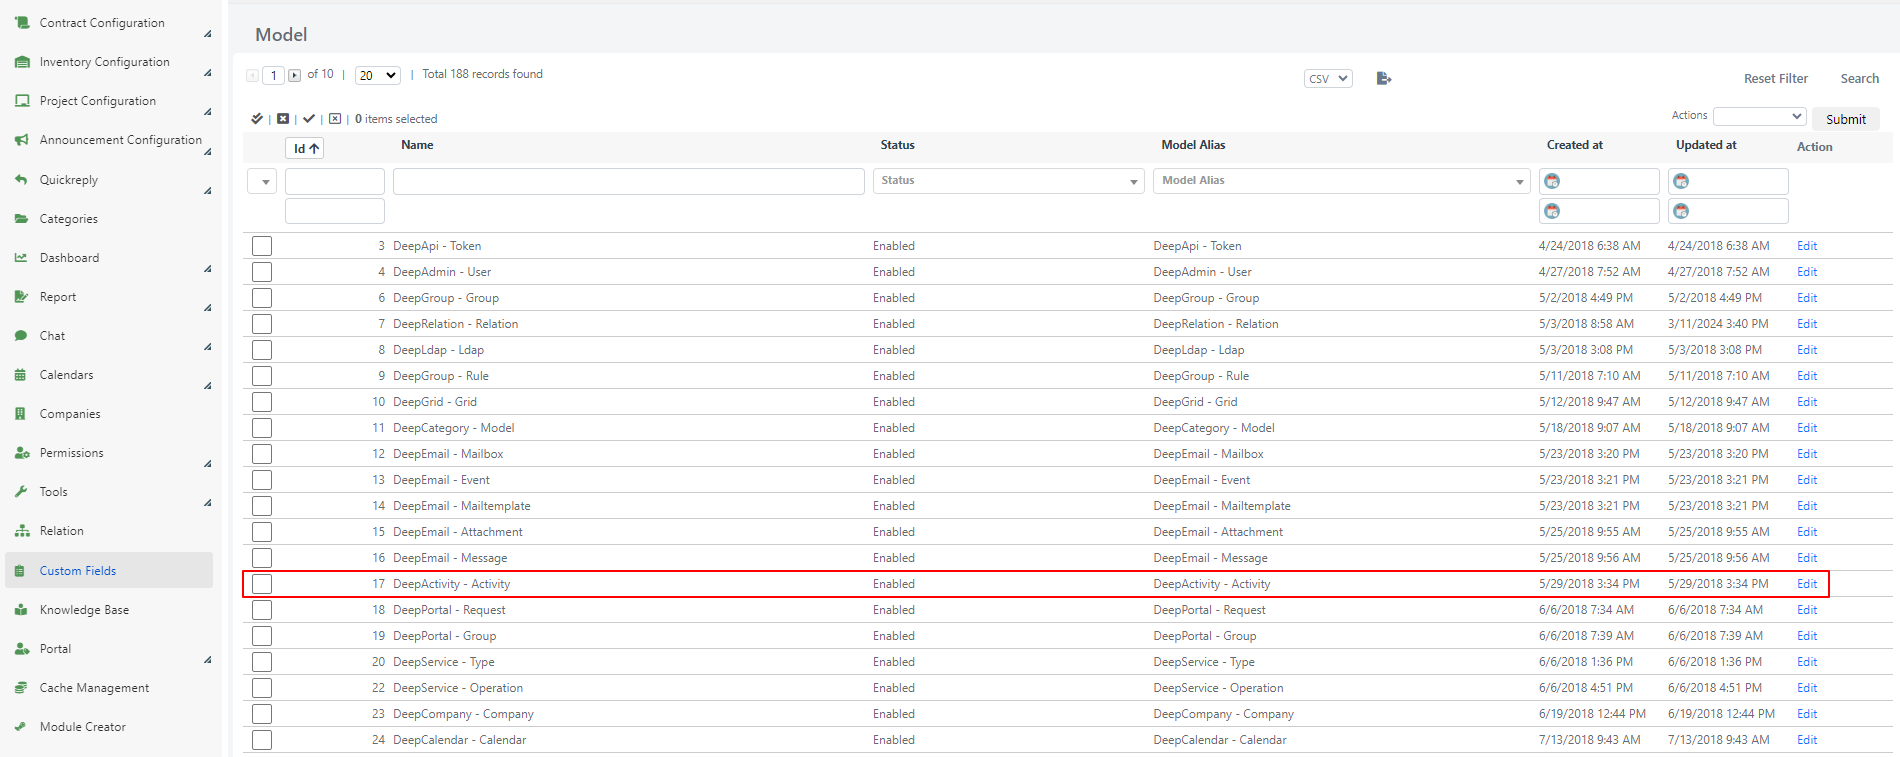Click the Relation hierarchy icon
The image size is (1900, 757).
pyautogui.click(x=22, y=531)
